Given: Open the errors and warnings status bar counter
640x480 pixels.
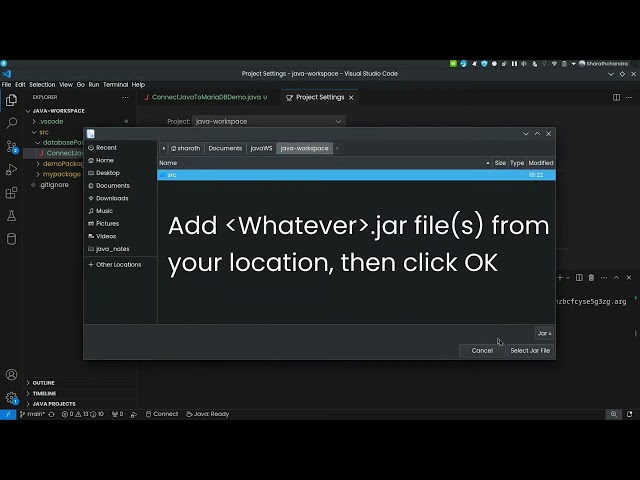Looking at the screenshot, I should [83, 414].
